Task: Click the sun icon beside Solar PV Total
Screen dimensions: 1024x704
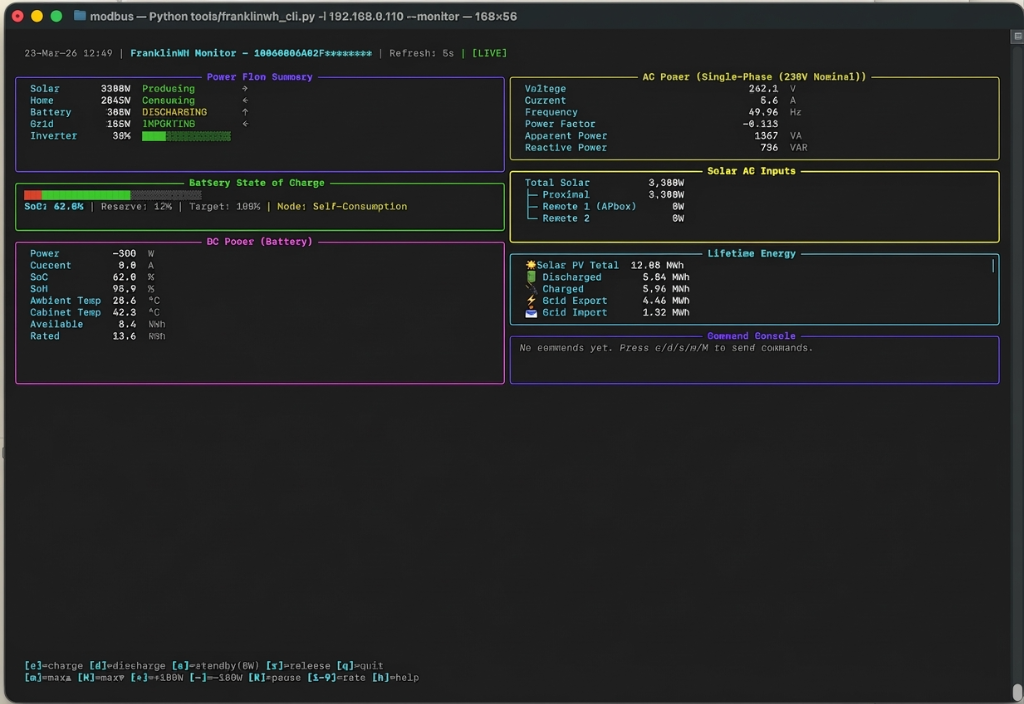Action: click(530, 264)
